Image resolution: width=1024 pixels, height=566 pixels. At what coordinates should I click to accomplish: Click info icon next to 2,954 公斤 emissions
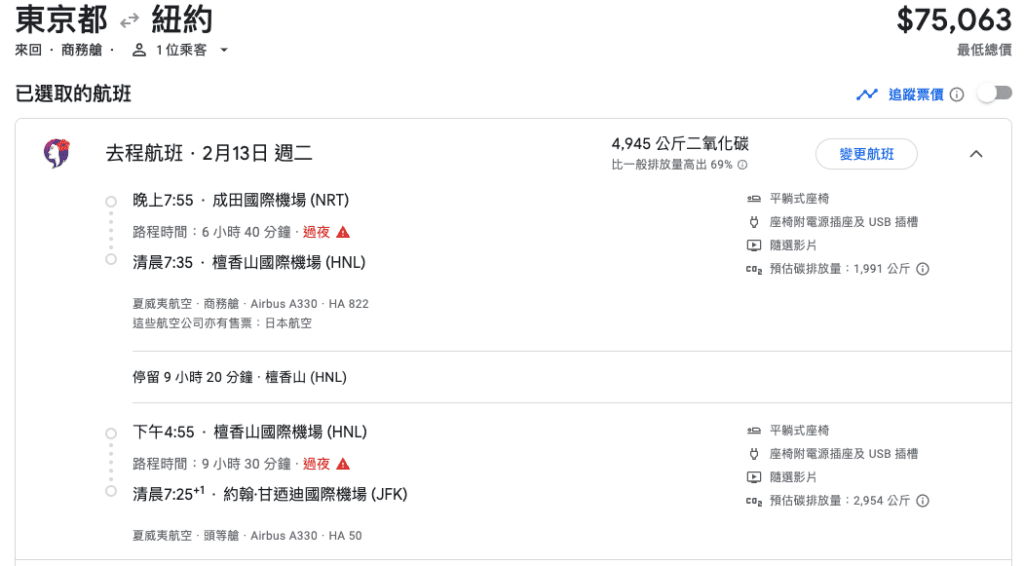coord(923,501)
